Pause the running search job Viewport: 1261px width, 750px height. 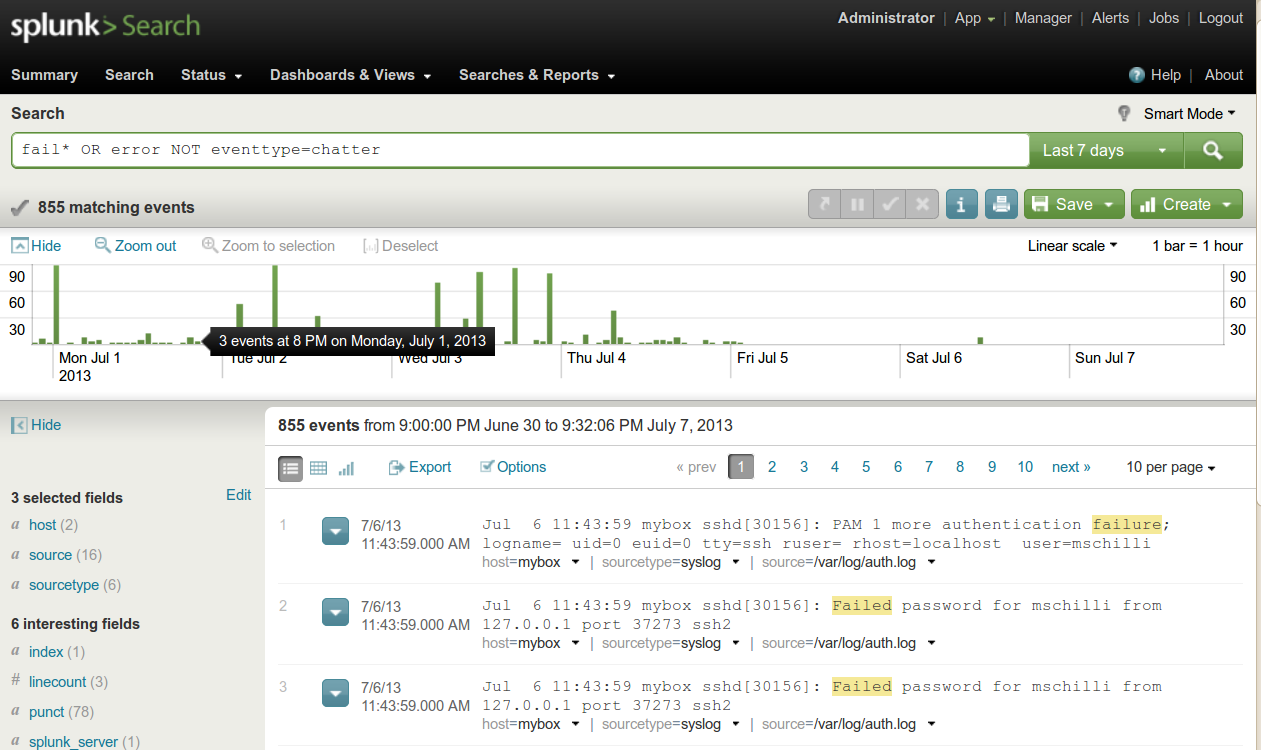857,204
